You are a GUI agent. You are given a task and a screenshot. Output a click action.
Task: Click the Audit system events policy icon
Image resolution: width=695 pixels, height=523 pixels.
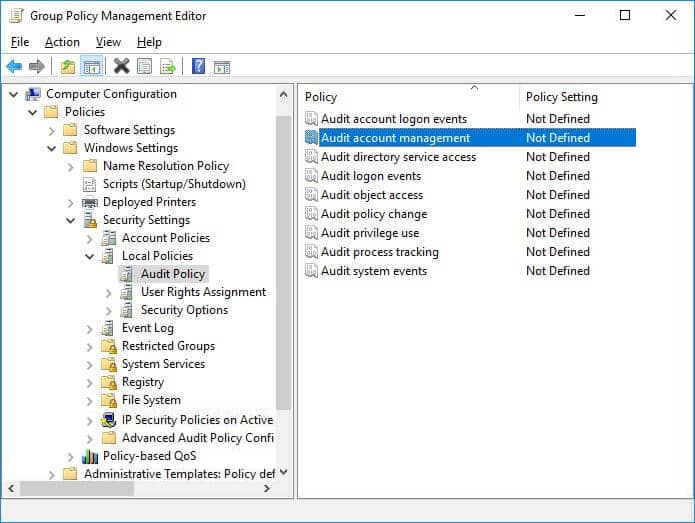[312, 270]
